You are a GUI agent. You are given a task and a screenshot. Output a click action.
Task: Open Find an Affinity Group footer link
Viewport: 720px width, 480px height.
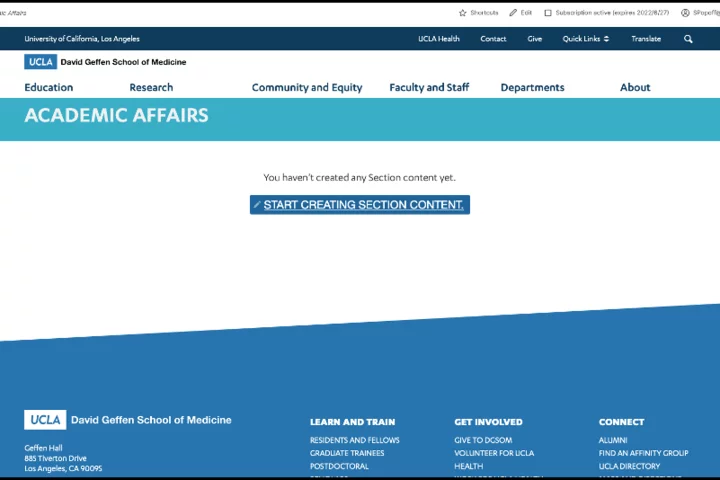point(643,453)
